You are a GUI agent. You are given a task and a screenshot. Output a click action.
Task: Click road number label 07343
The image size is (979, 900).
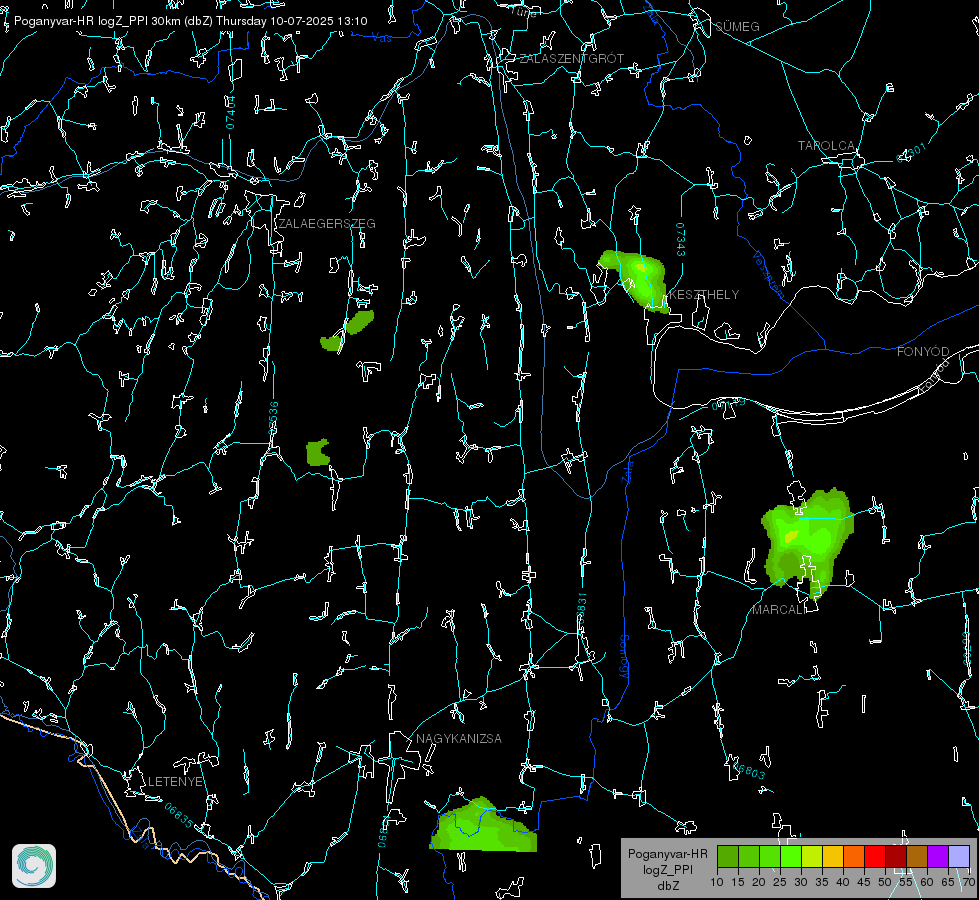[681, 239]
